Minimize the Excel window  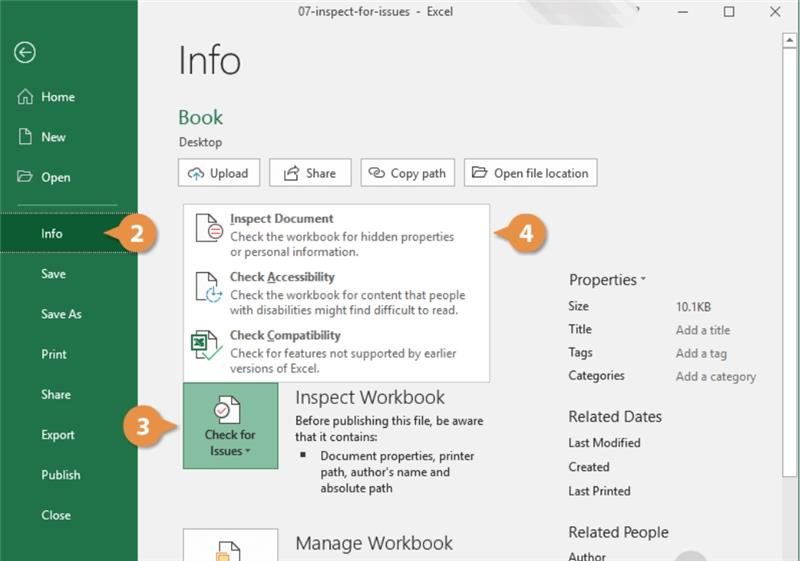(x=683, y=12)
